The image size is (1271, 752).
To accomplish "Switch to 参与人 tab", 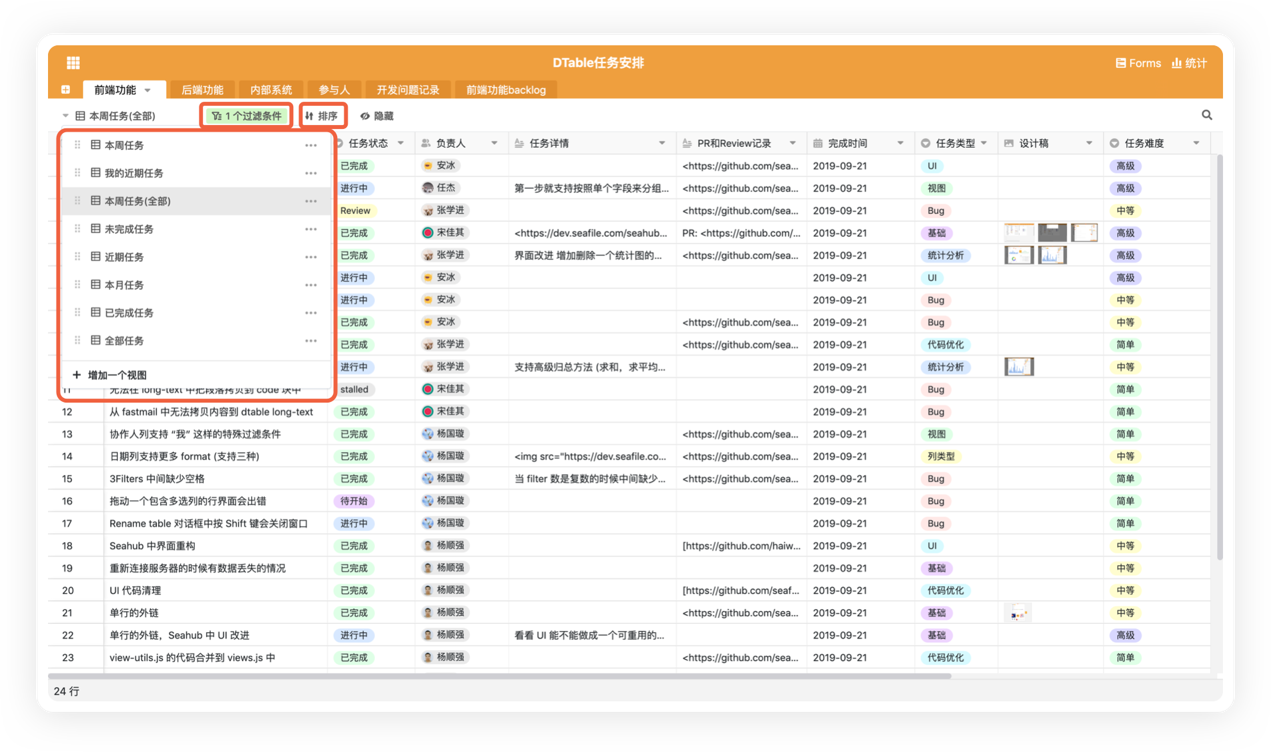I will coord(334,90).
